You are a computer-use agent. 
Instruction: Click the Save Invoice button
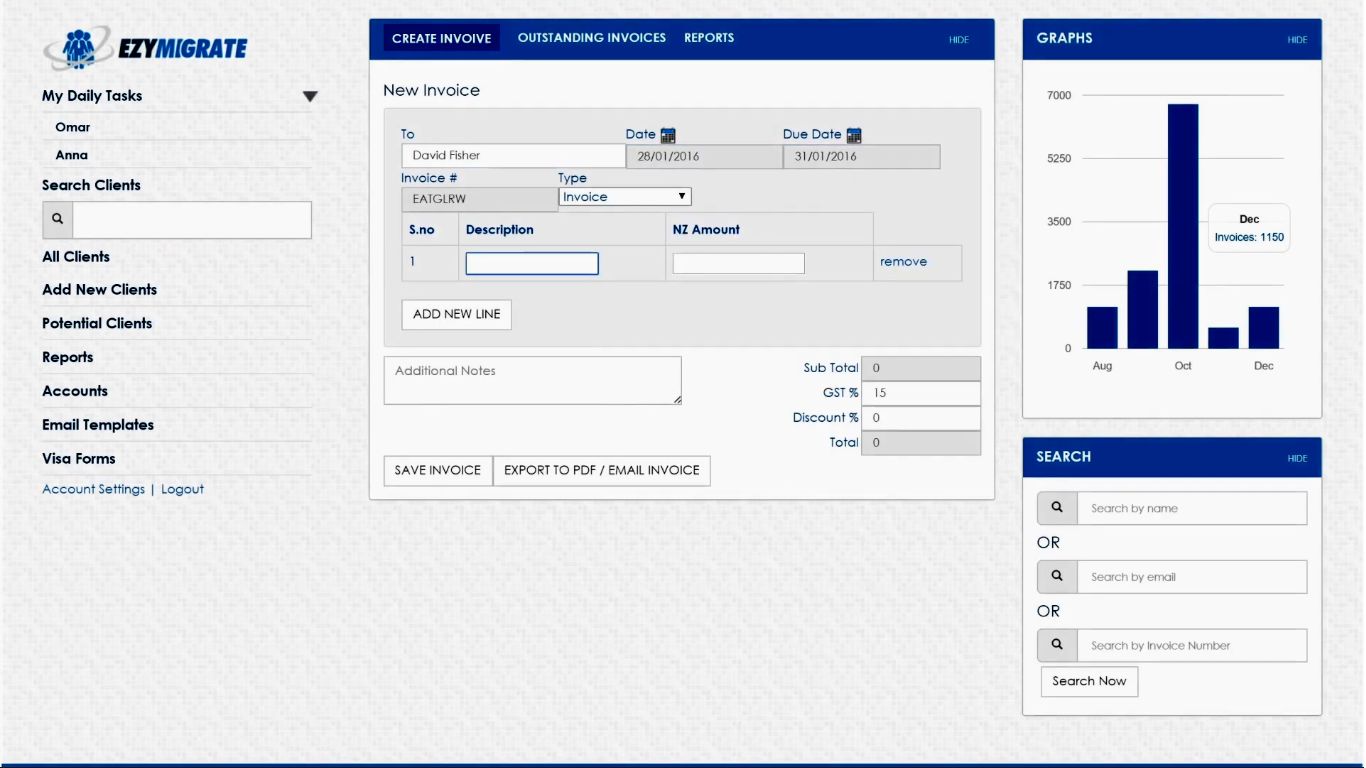point(438,470)
